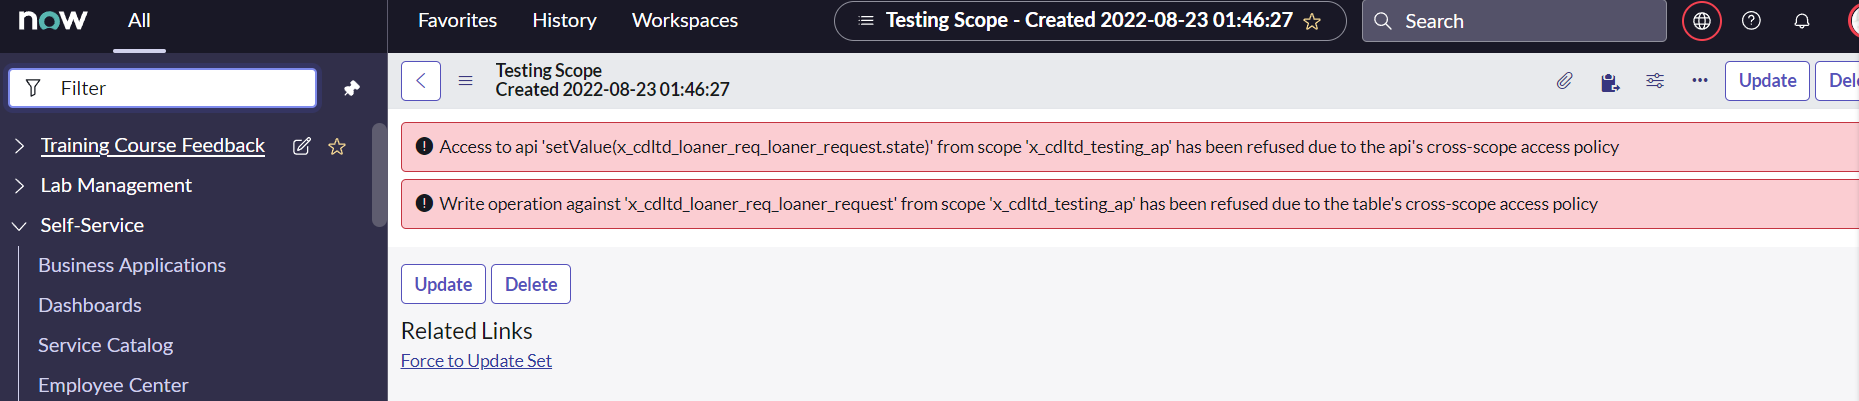Click the Delete button below the error messages
1859x401 pixels.
tap(530, 284)
